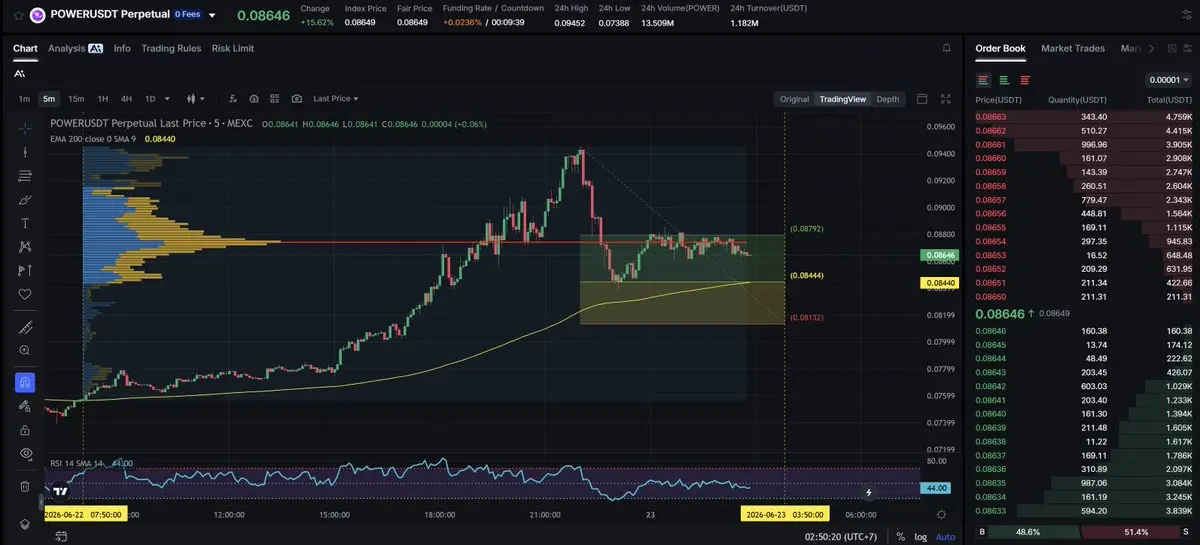Toggle Auto scale on chart axis
1200x545 pixels.
945,537
